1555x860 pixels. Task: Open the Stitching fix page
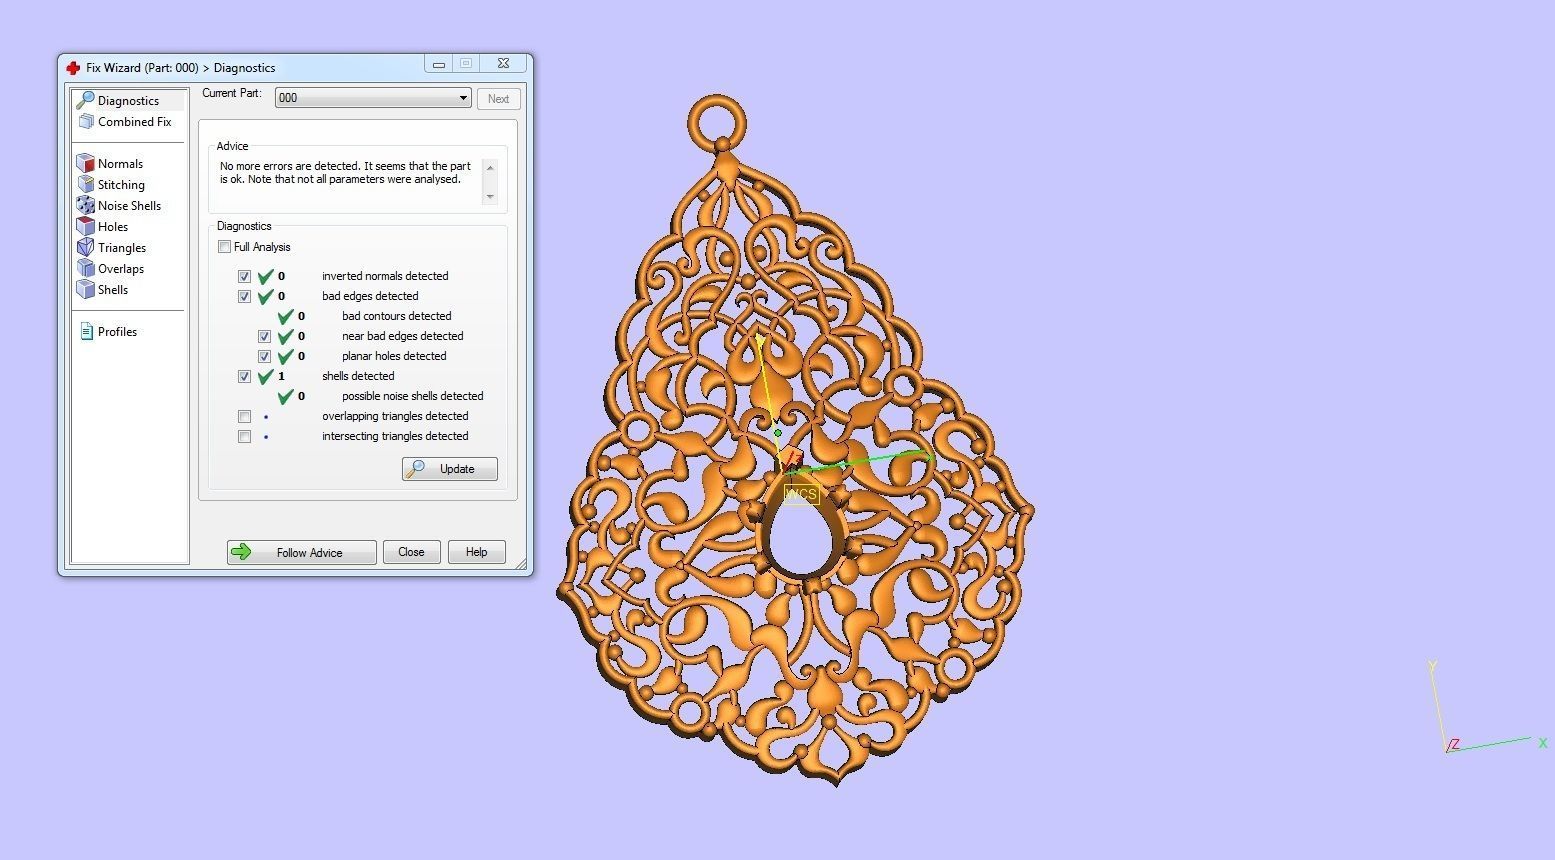click(121, 185)
